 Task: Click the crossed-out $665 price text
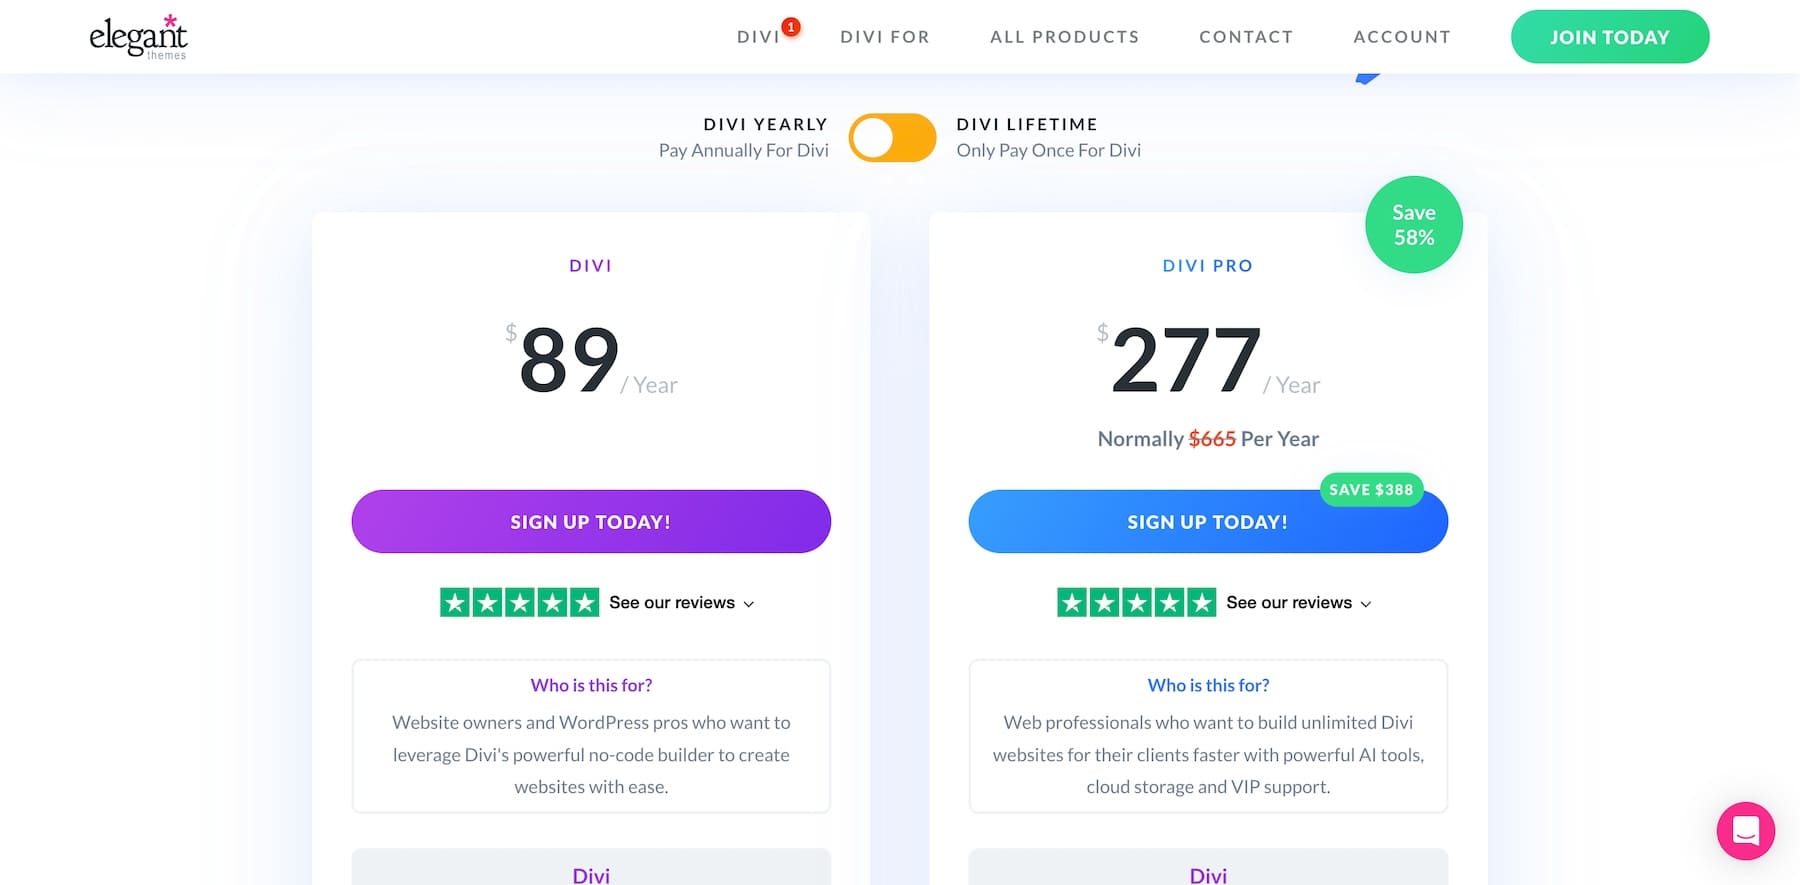[1212, 438]
